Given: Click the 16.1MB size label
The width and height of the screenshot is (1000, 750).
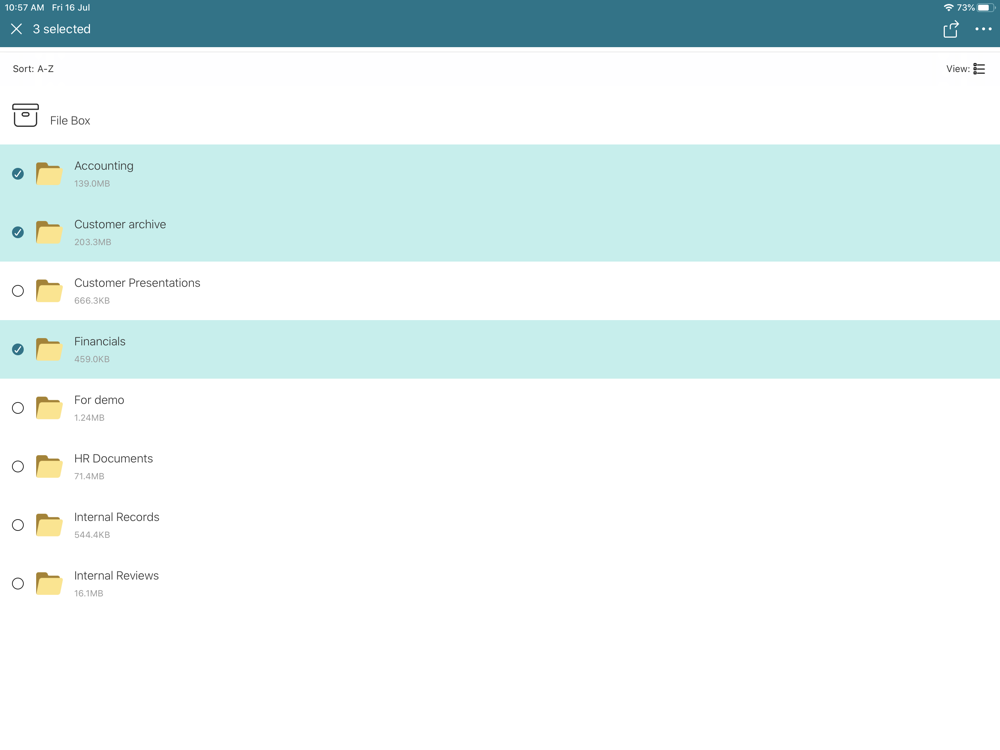Looking at the screenshot, I should pyautogui.click(x=89, y=594).
